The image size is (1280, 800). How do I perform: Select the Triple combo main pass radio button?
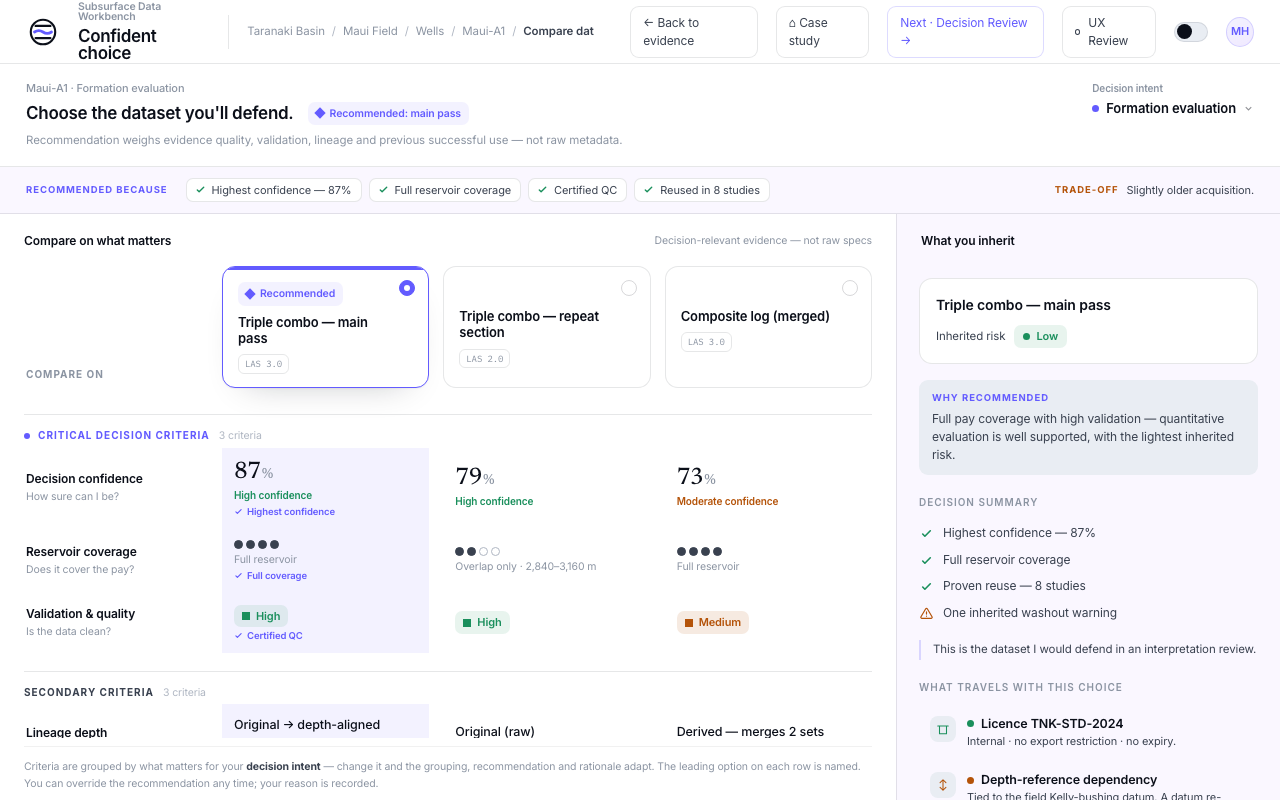tap(407, 288)
